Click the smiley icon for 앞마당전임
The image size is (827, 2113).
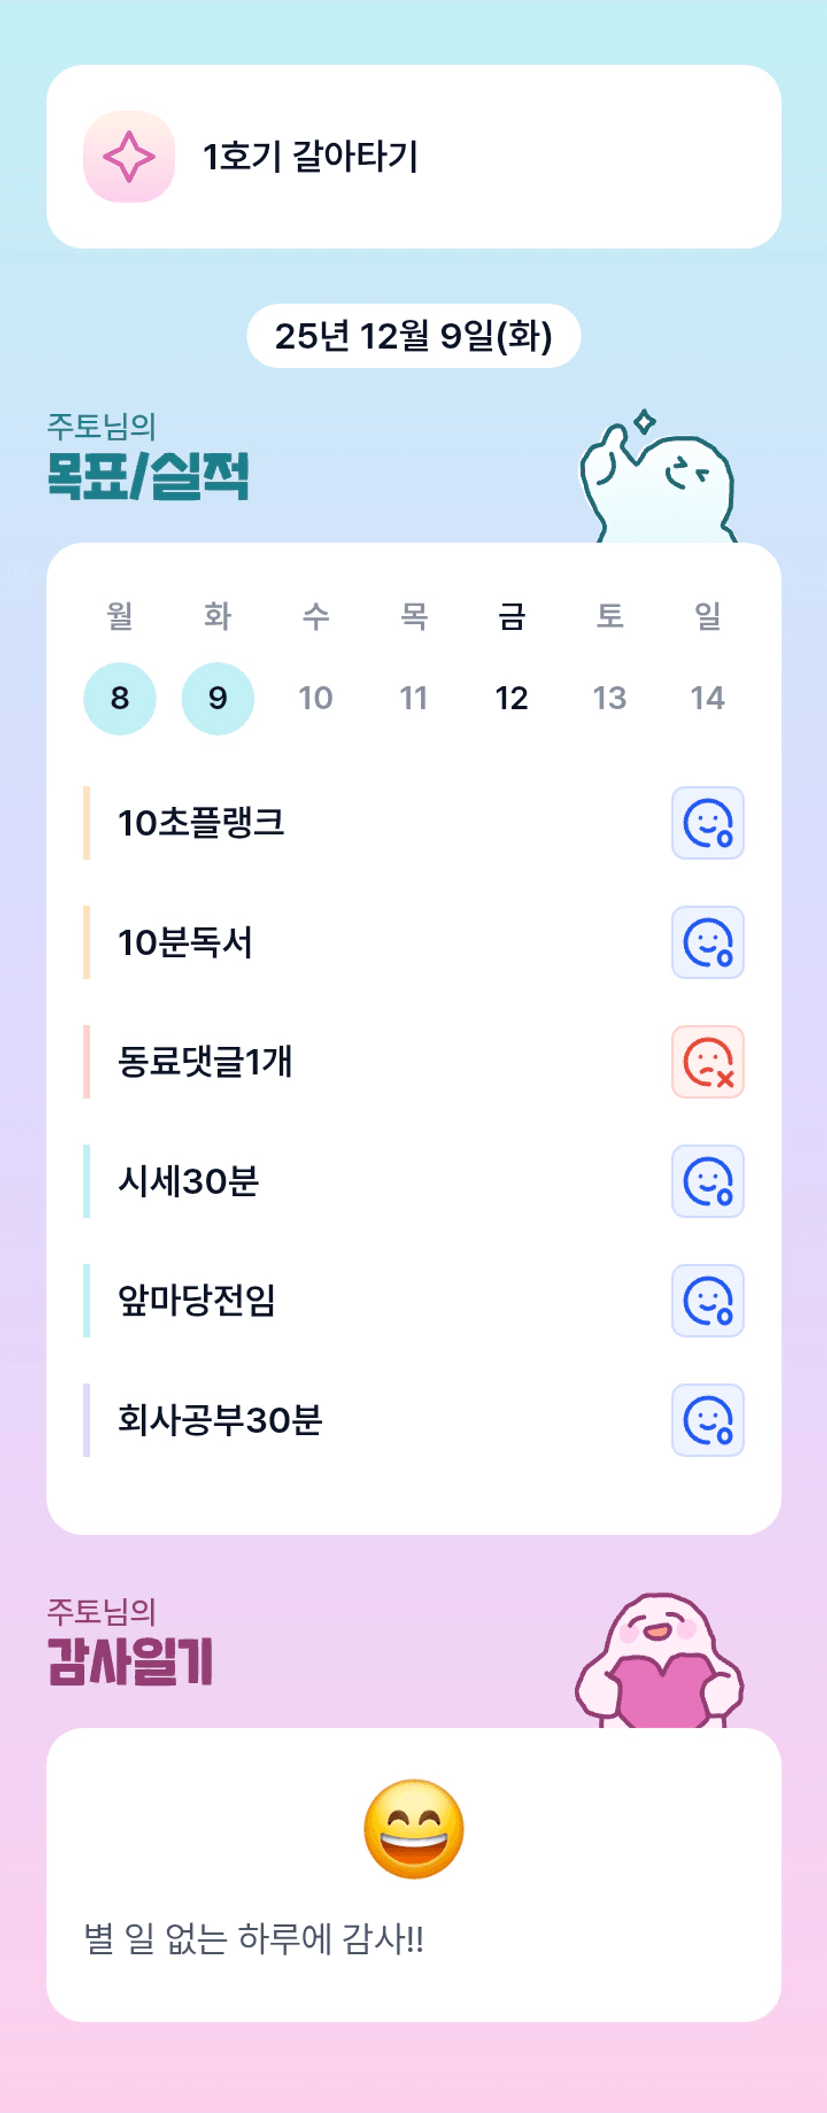pos(707,1300)
